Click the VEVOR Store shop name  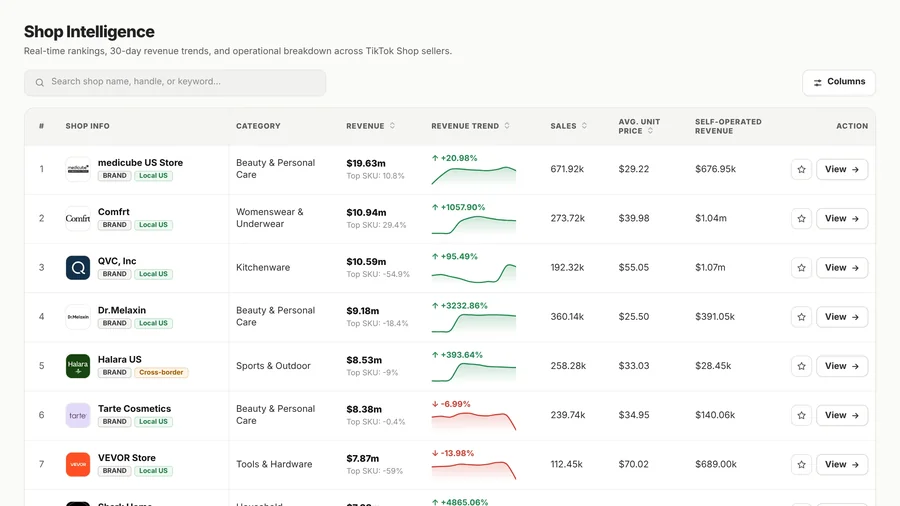(127, 458)
